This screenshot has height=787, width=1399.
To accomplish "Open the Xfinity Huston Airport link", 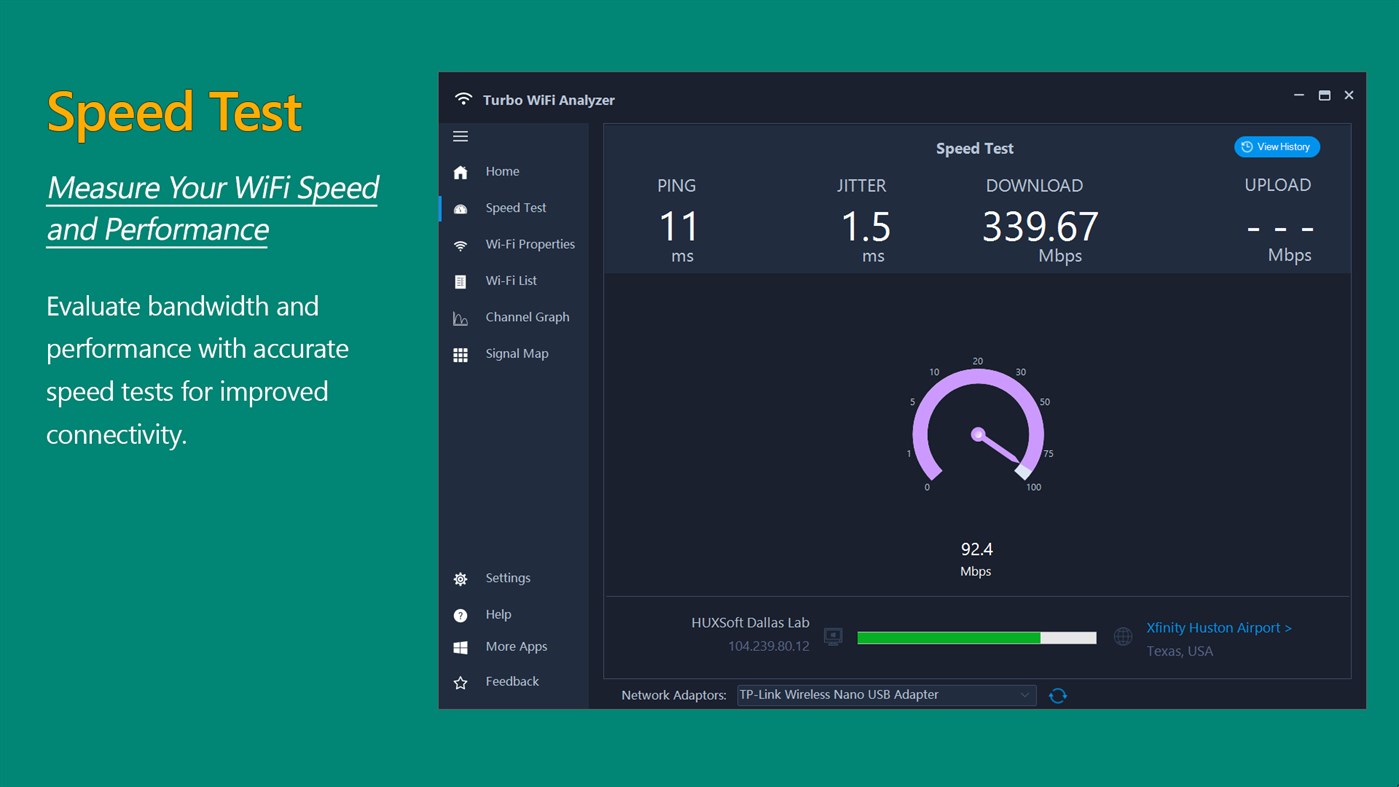I will [1218, 627].
